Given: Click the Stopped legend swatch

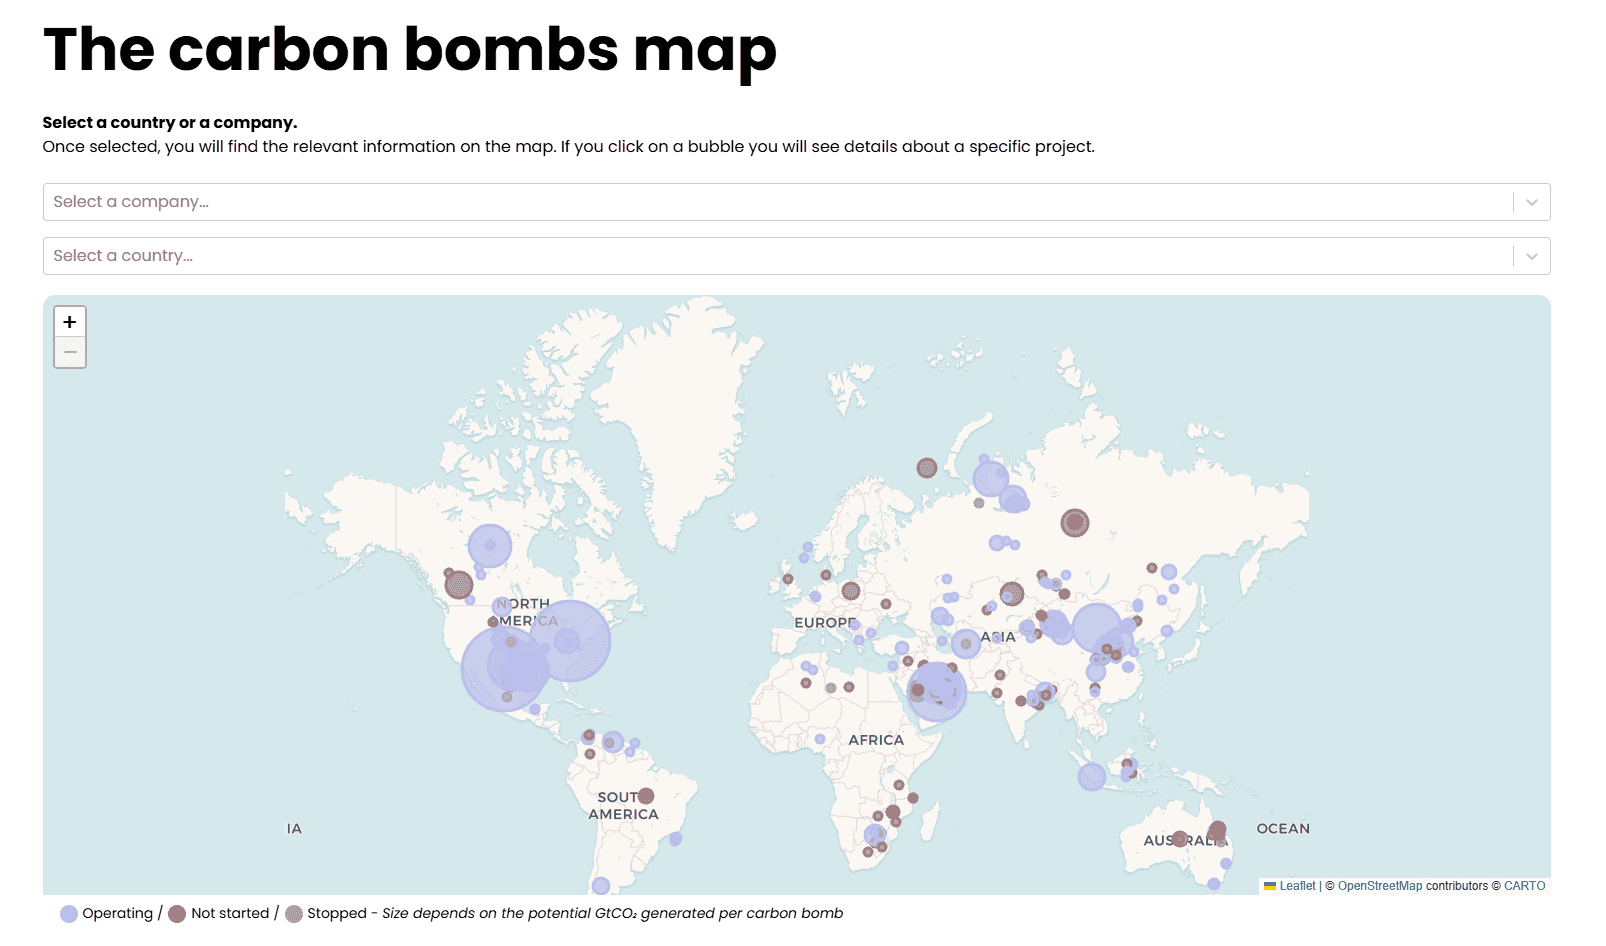Looking at the screenshot, I should 294,914.
